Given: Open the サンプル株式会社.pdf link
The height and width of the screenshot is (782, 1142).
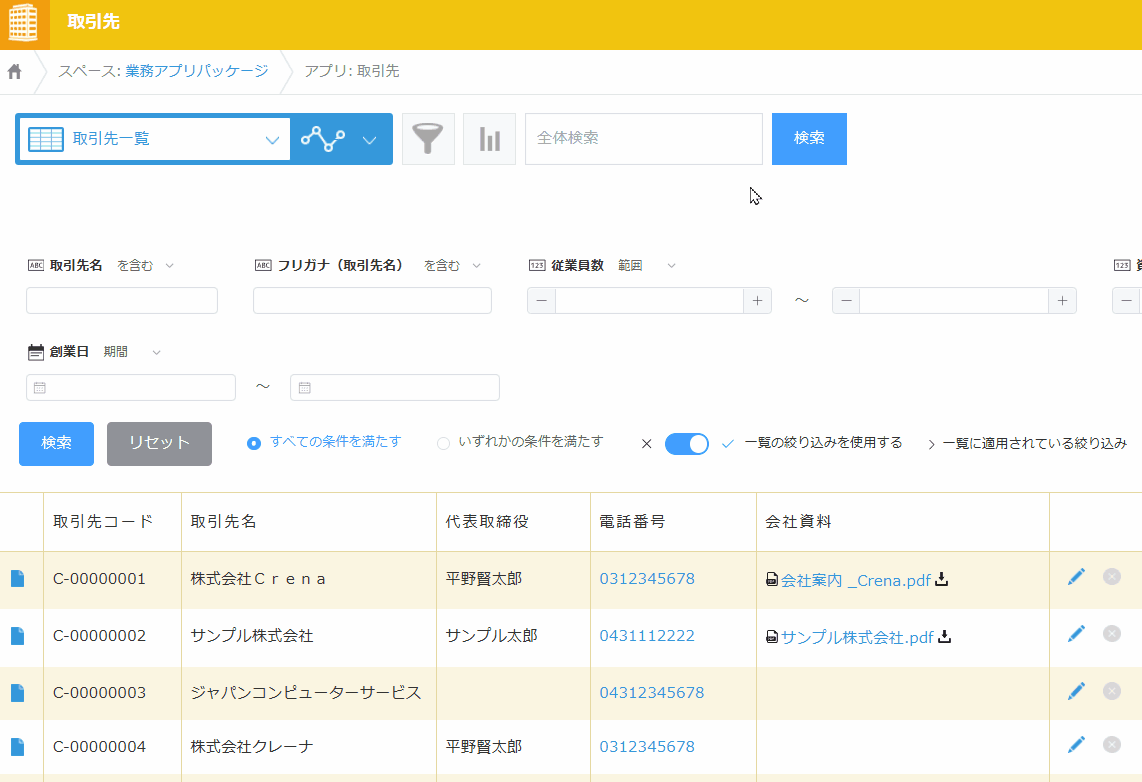Looking at the screenshot, I should (x=856, y=637).
